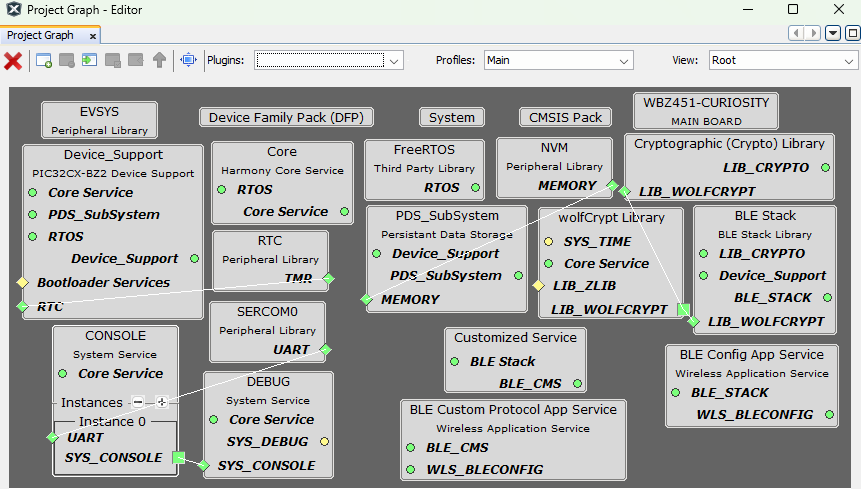Click the green circle beside PDS_SubSystem in Device_Support

33,215
